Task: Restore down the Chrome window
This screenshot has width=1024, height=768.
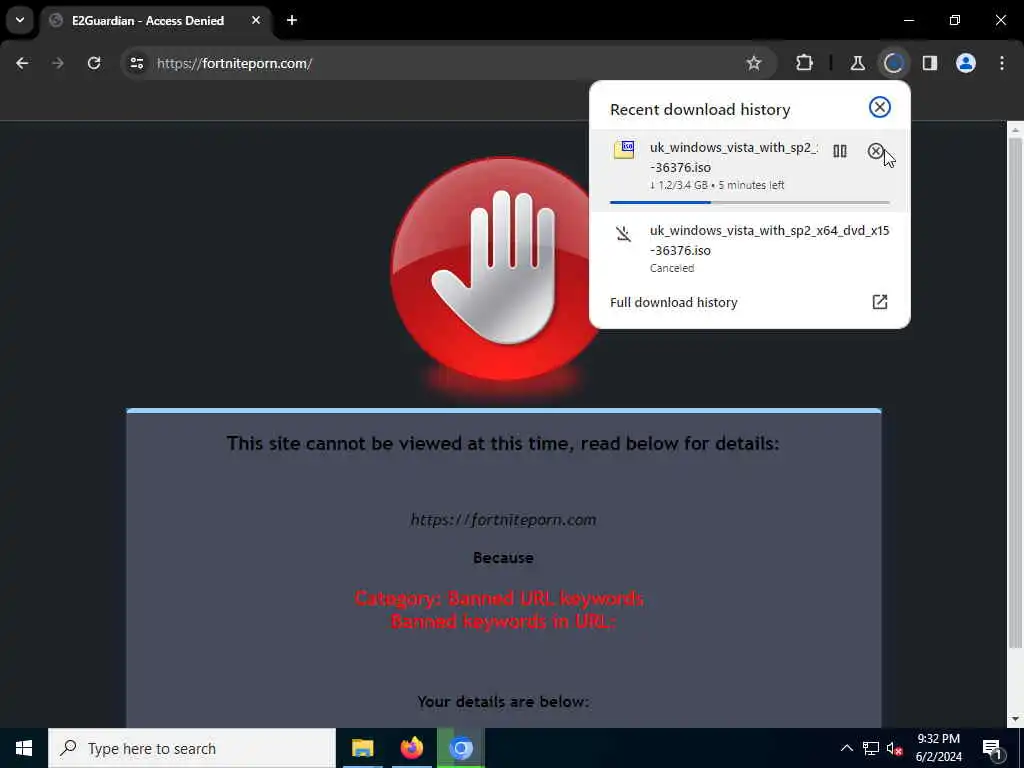Action: tap(955, 20)
